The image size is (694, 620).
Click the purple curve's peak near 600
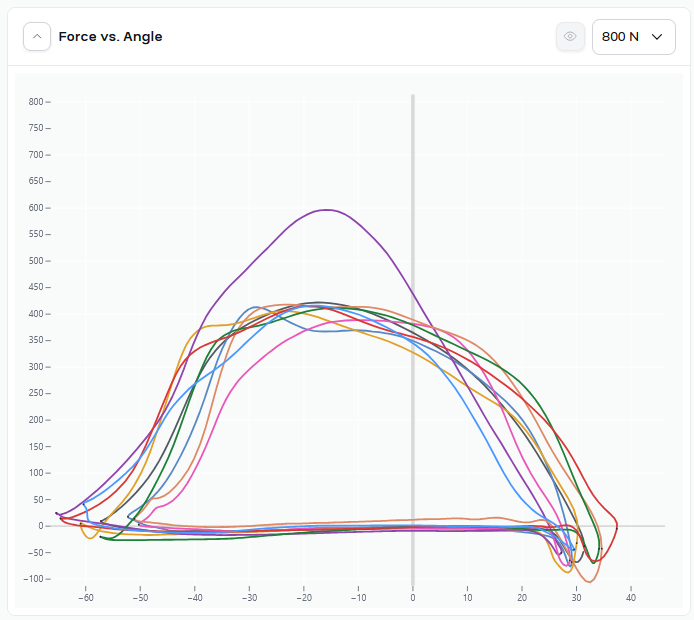[x=327, y=210]
